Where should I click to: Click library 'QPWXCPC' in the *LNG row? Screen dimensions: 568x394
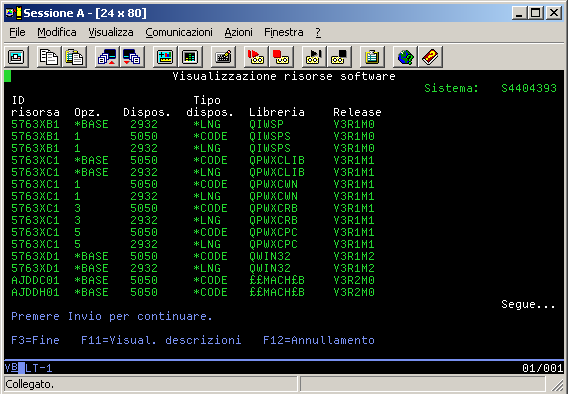point(273,244)
